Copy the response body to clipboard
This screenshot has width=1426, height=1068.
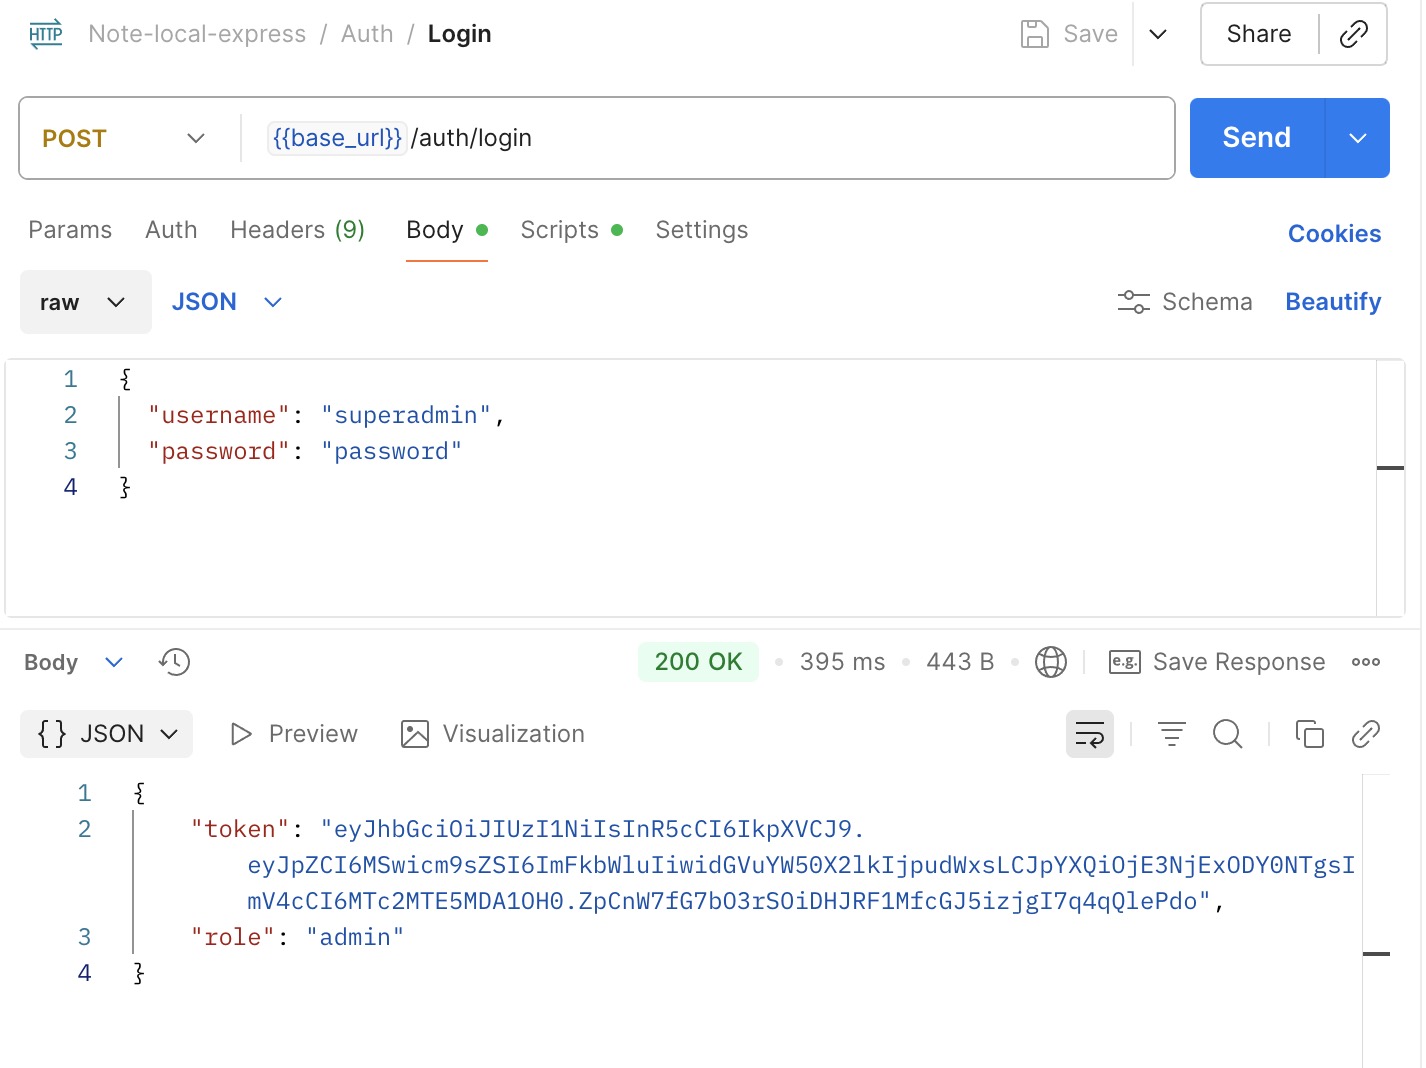[x=1309, y=735]
